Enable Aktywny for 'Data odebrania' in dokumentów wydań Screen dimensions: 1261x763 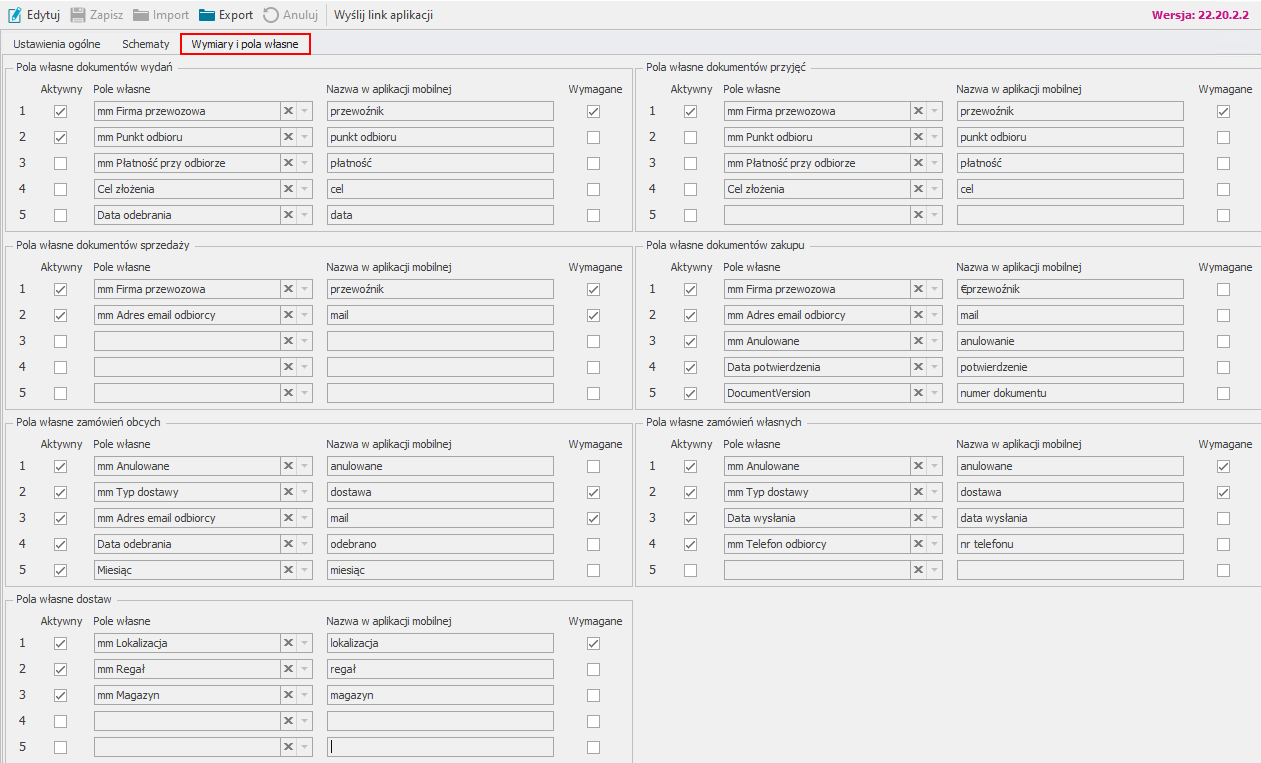(61, 215)
